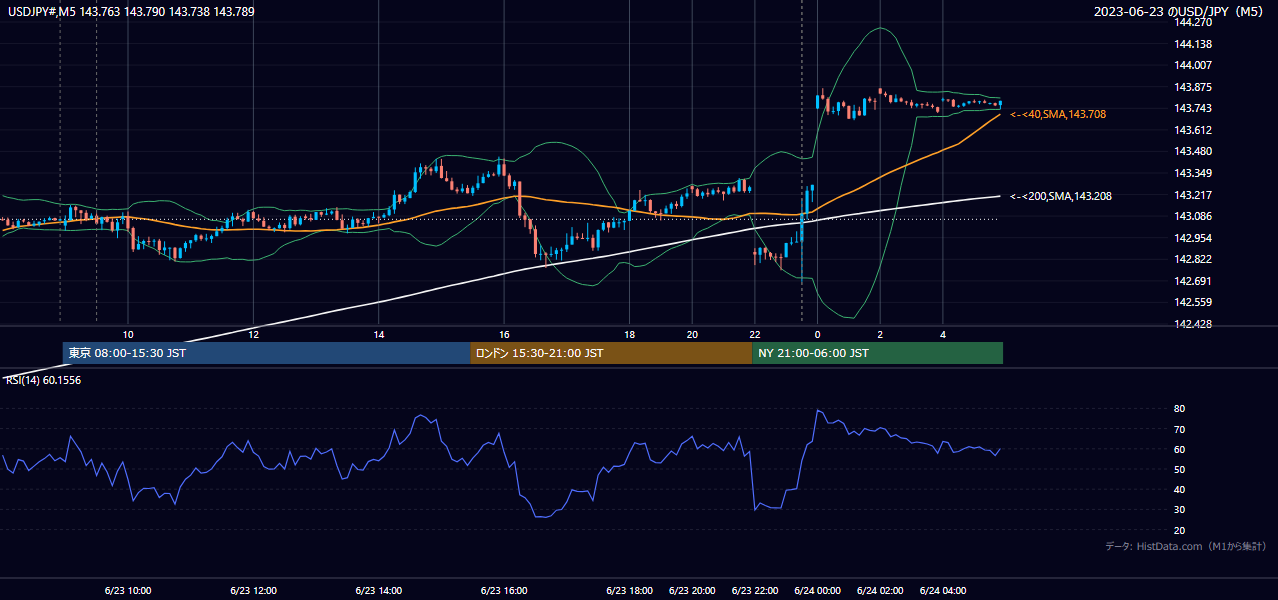1278x600 pixels.
Task: Select the 200 SMA 143.208 label
Action: [1061, 196]
